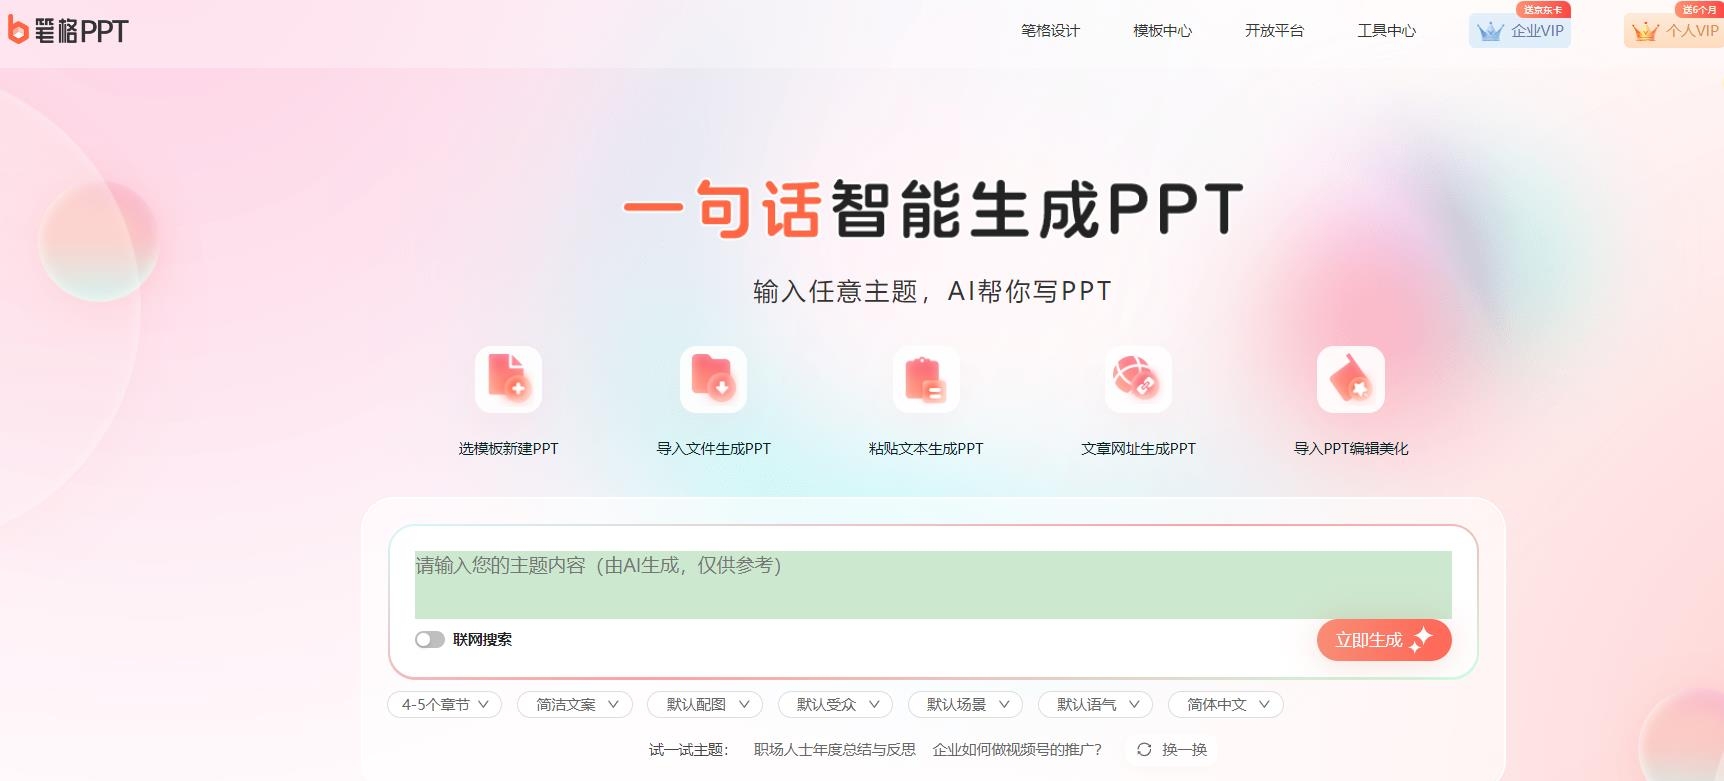Screen dimensions: 1724x781
Task: Select 工具中心 in the top navigation
Action: click(1386, 31)
